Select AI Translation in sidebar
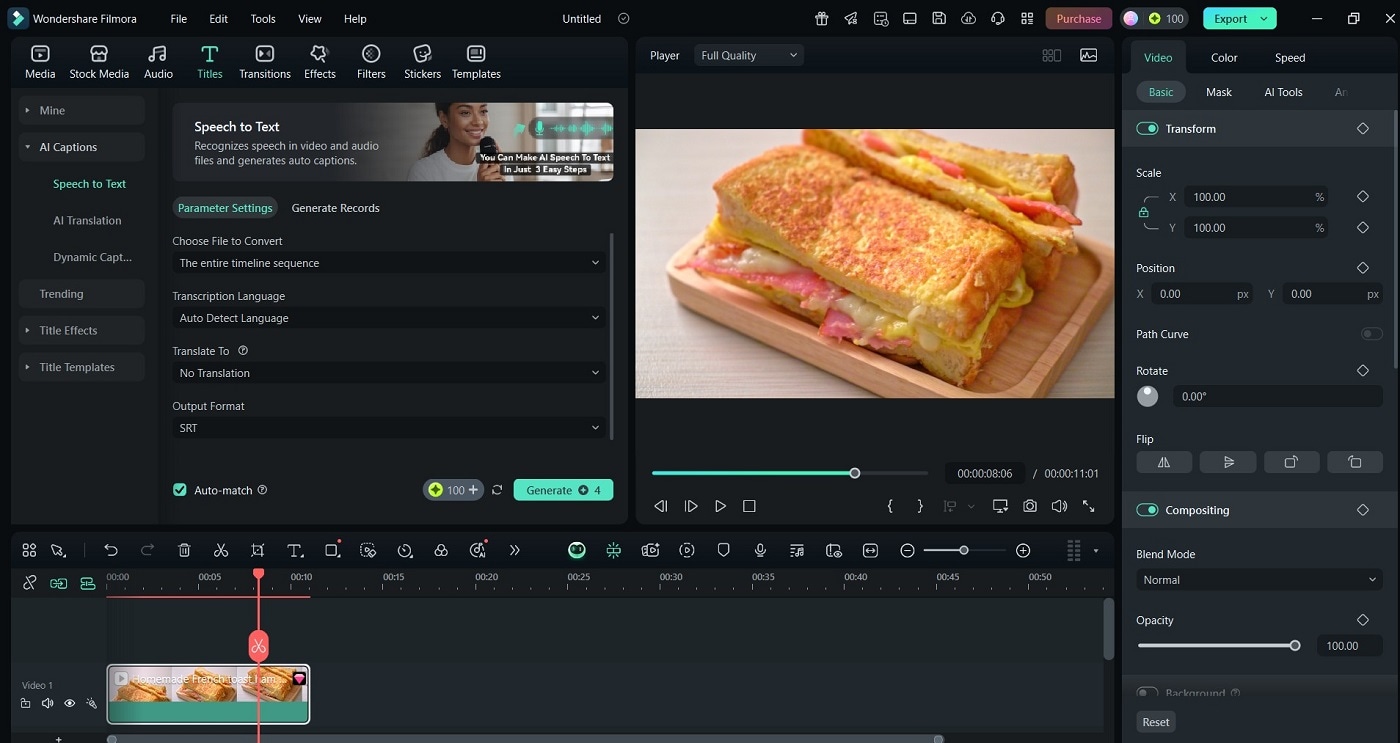The width and height of the screenshot is (1400, 743). (87, 221)
